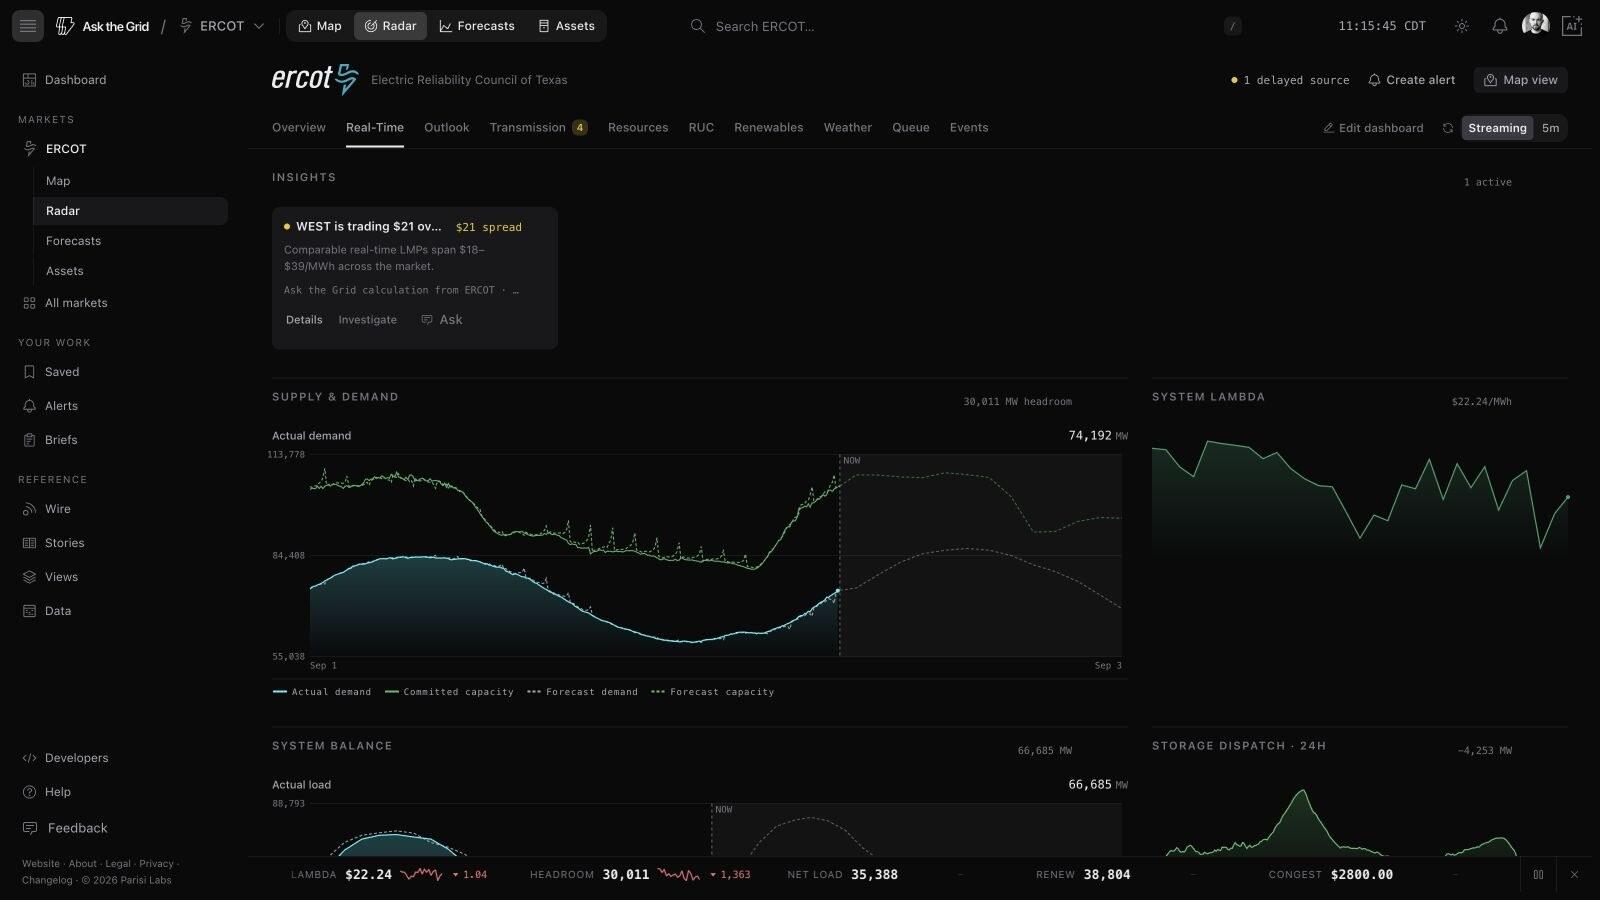Click the refresh icon beside Streaming
The width and height of the screenshot is (1600, 900).
pos(1447,128)
